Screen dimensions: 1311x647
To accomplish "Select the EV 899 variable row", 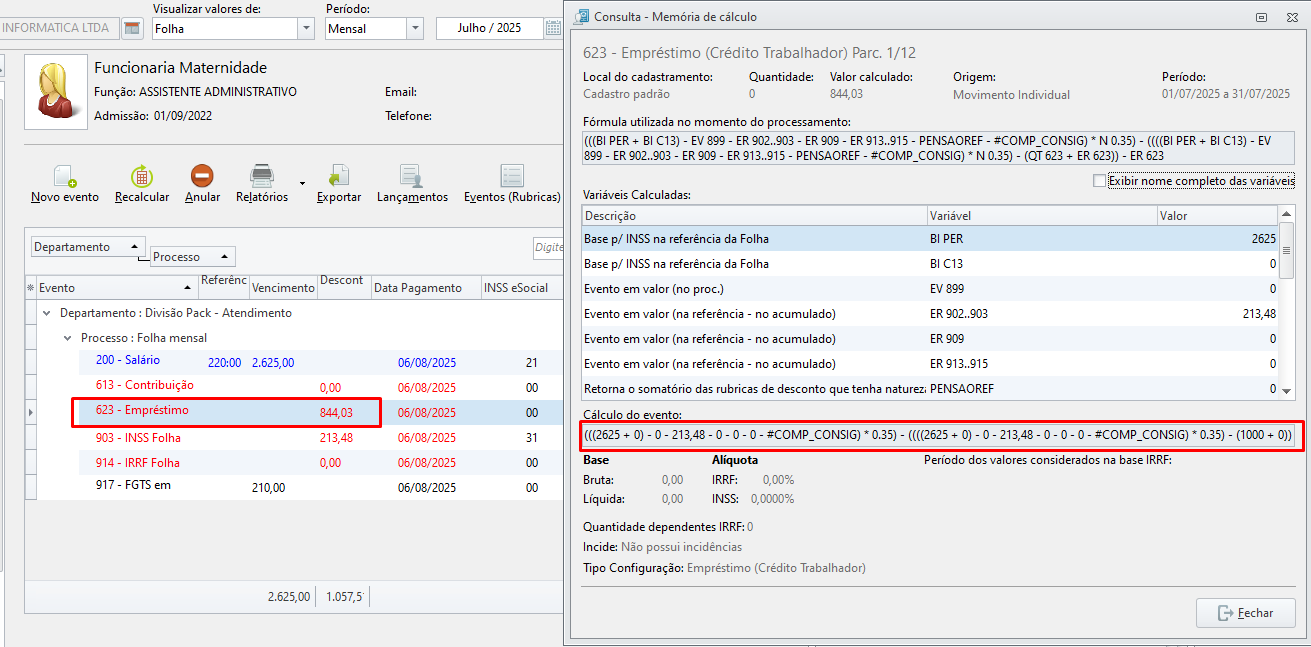I will (x=930, y=289).
